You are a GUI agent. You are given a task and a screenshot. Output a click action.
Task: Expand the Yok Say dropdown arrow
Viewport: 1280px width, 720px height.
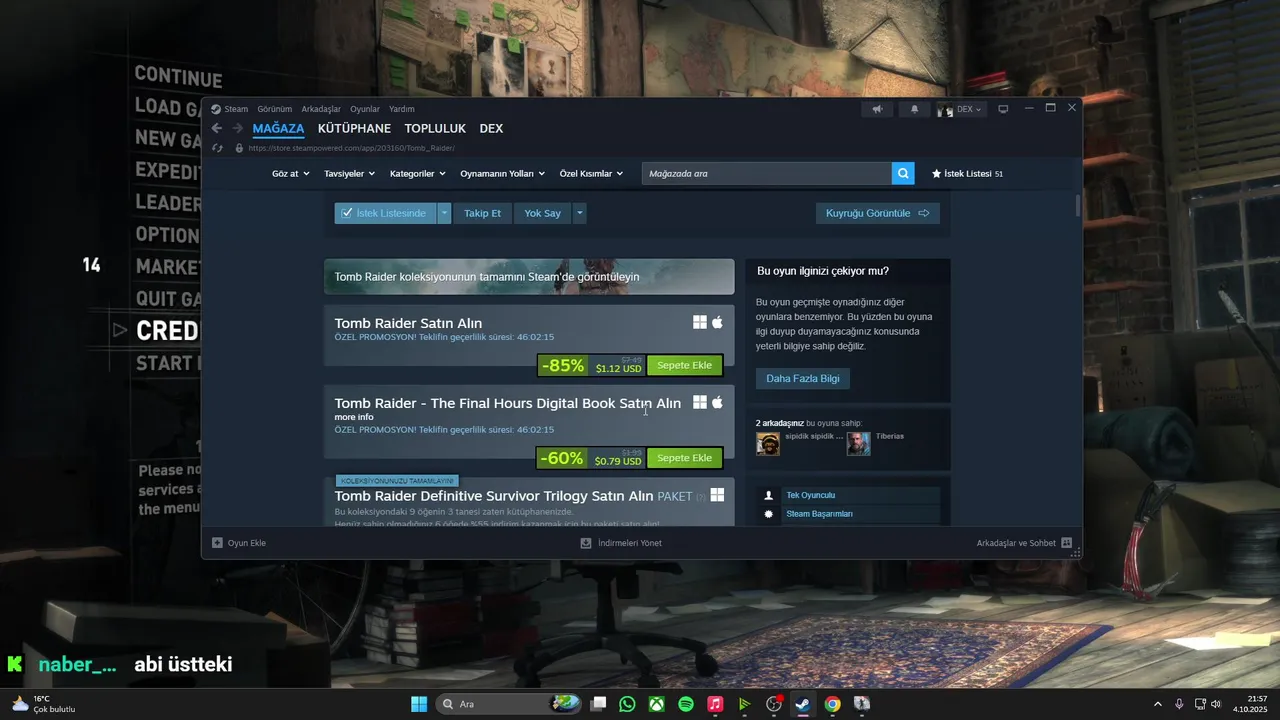coord(579,213)
